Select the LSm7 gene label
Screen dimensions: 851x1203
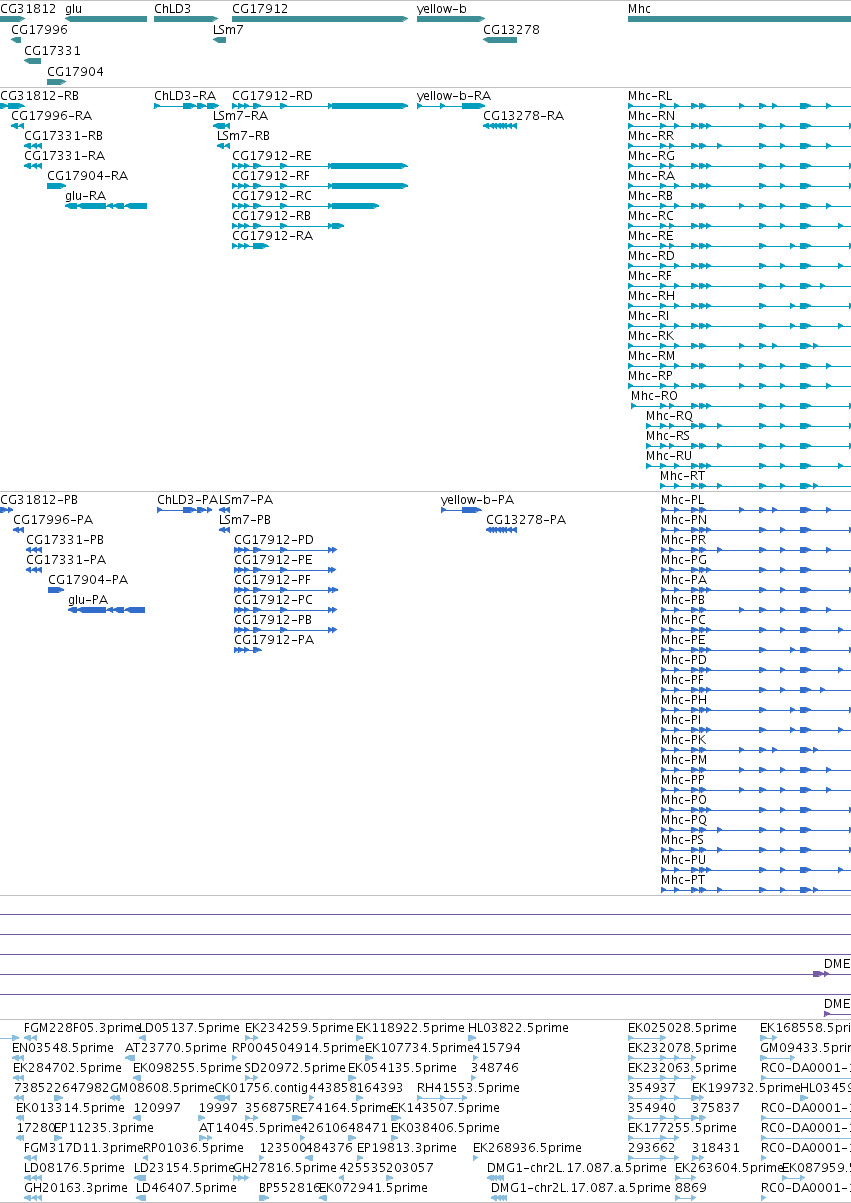(228, 30)
